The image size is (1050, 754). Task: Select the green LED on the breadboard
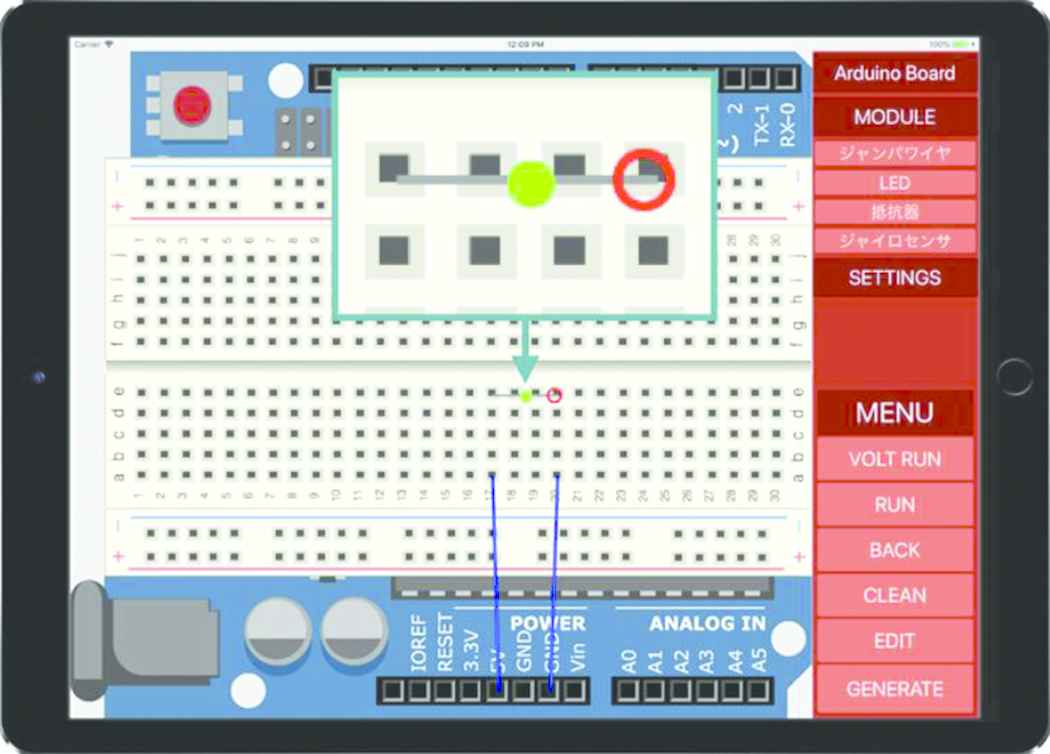526,396
